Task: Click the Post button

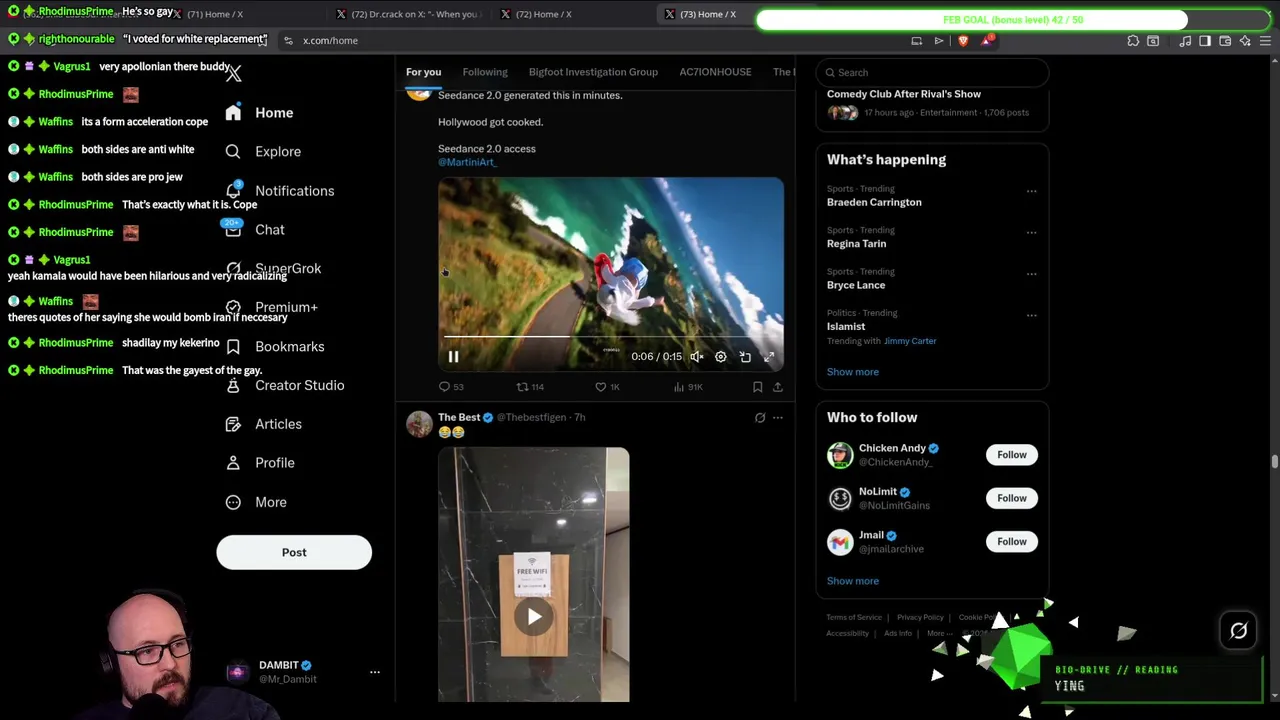Action: pyautogui.click(x=294, y=553)
